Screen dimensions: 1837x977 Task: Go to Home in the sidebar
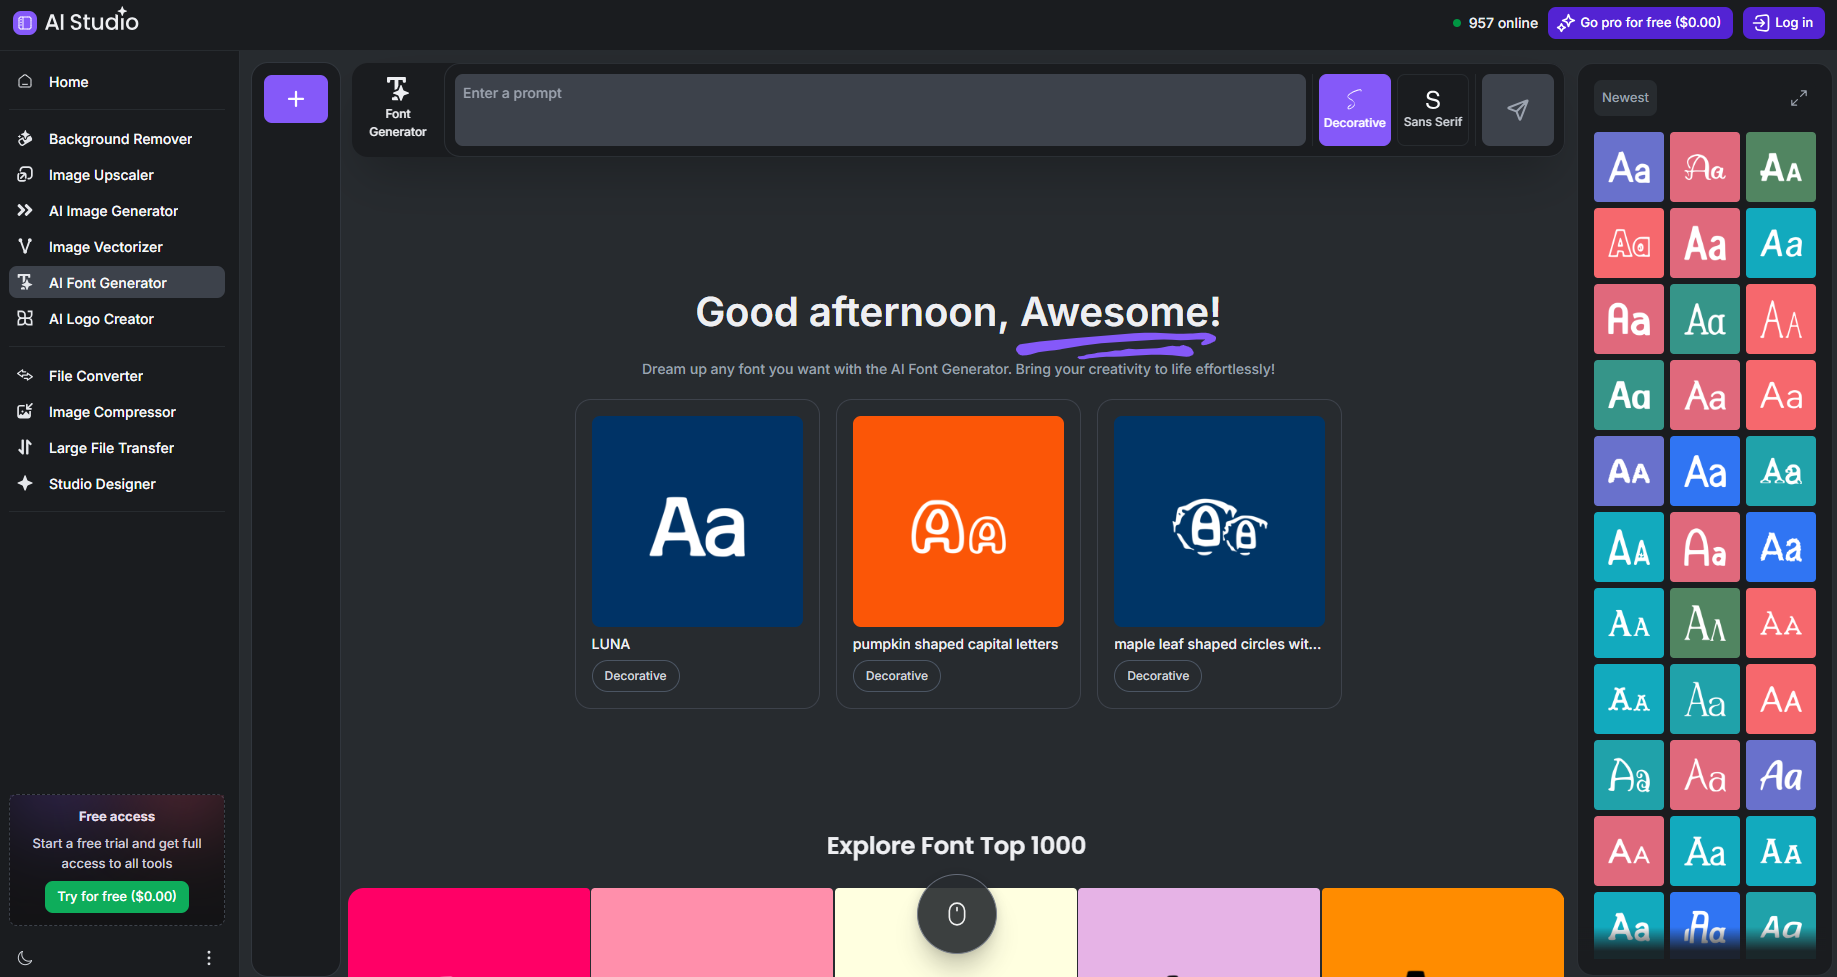pos(68,81)
